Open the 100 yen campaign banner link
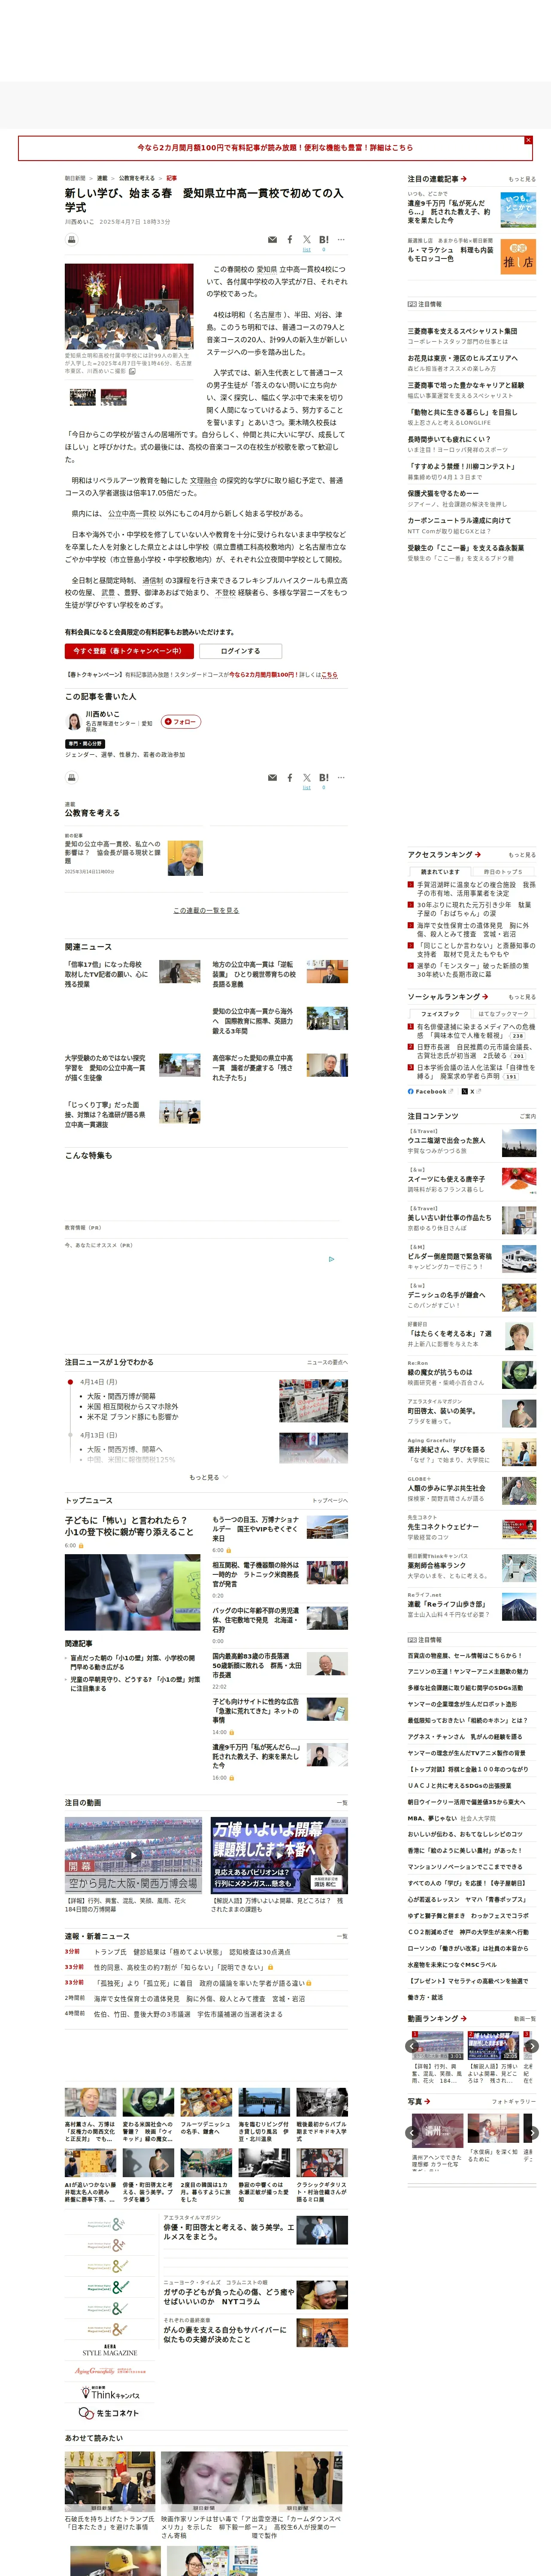The width and height of the screenshot is (551, 2576). (275, 148)
